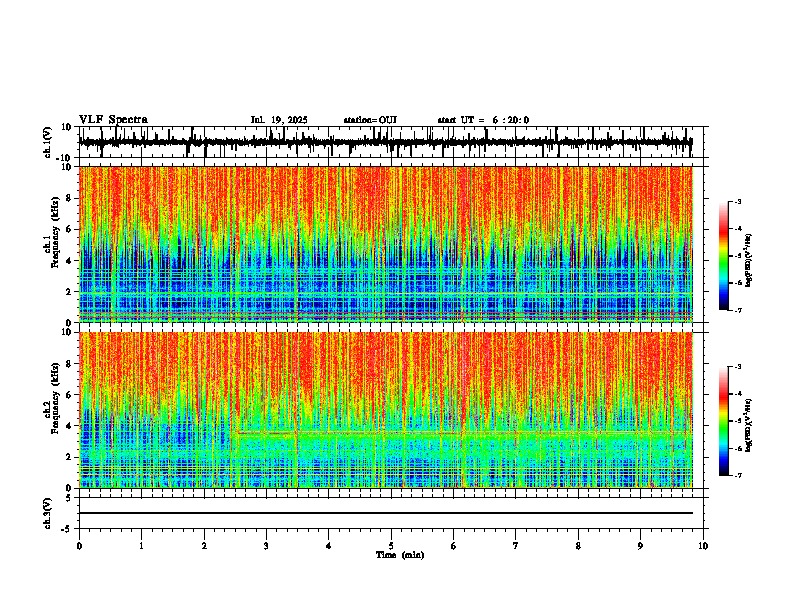Image resolution: width=792 pixels, height=612 pixels.
Task: Click the ch.2 spectrogram color scale bar
Action: (x=724, y=421)
